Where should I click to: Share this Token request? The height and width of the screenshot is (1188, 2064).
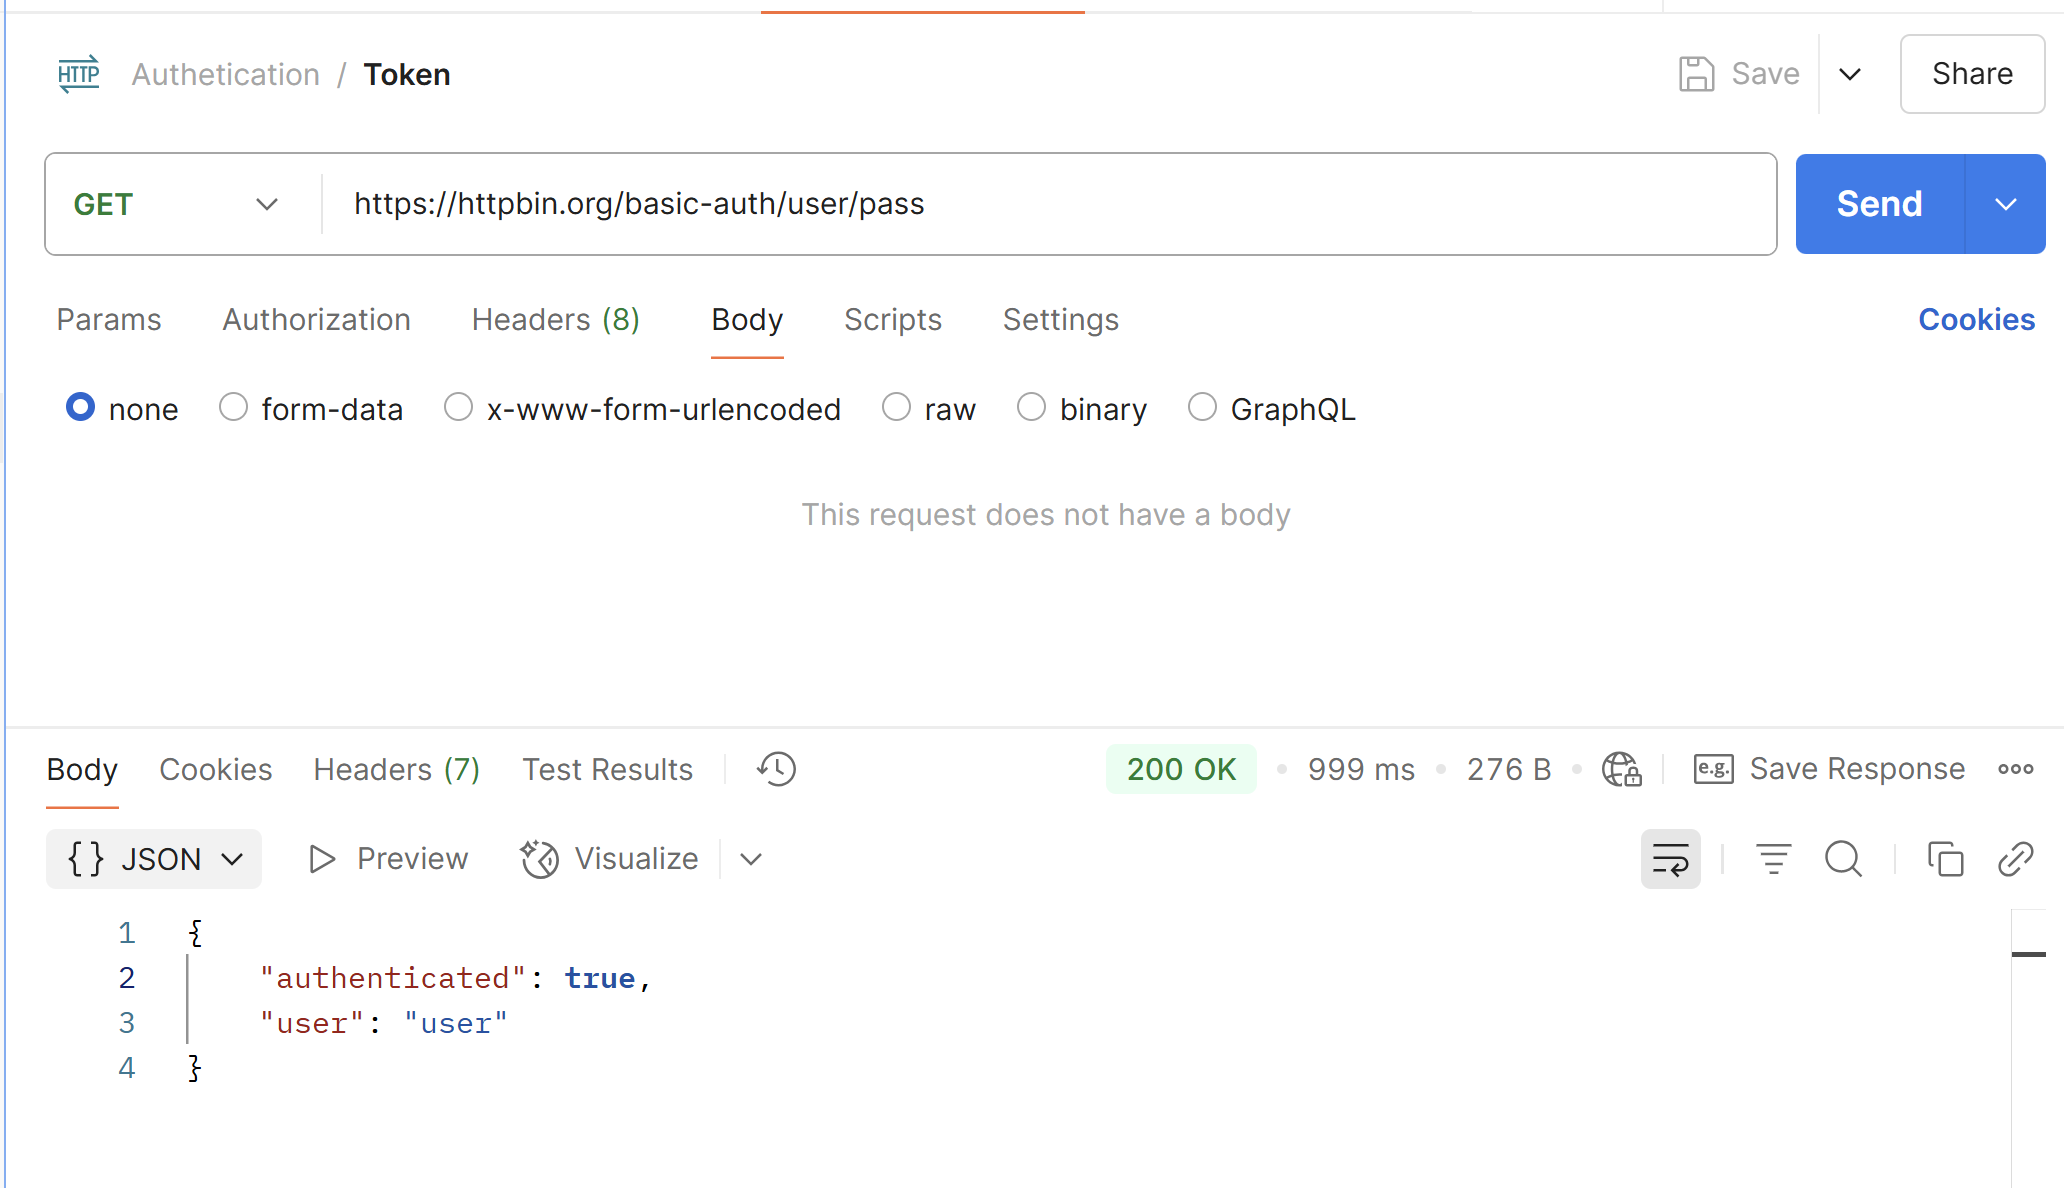(x=1971, y=73)
